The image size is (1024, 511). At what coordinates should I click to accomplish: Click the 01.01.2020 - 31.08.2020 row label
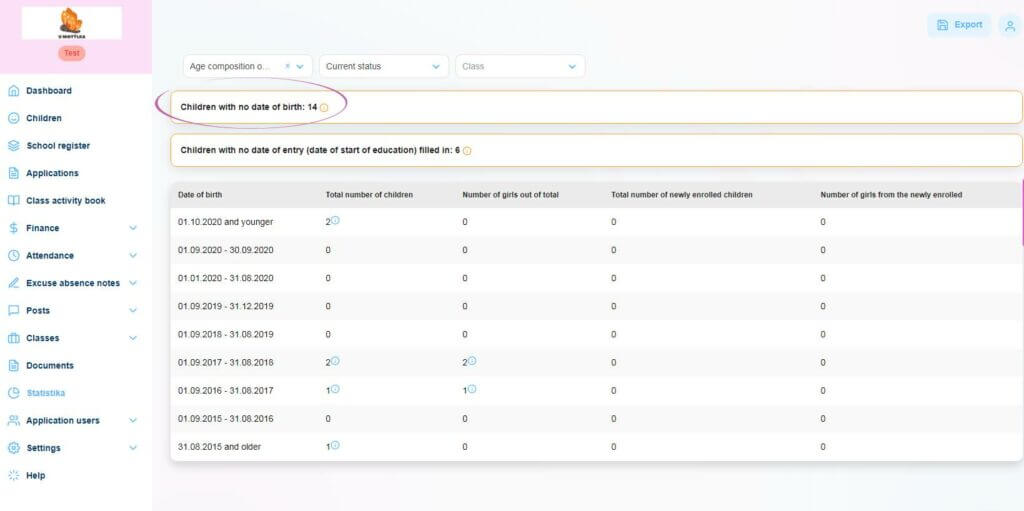click(225, 278)
